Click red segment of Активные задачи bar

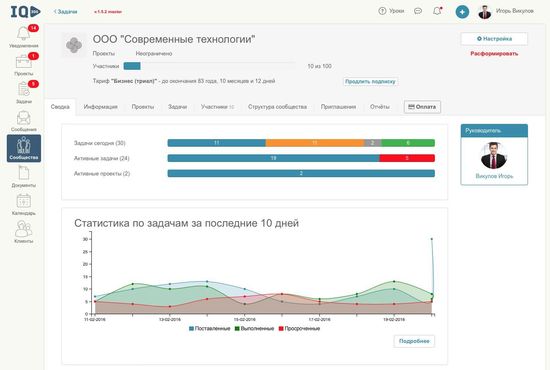click(407, 158)
